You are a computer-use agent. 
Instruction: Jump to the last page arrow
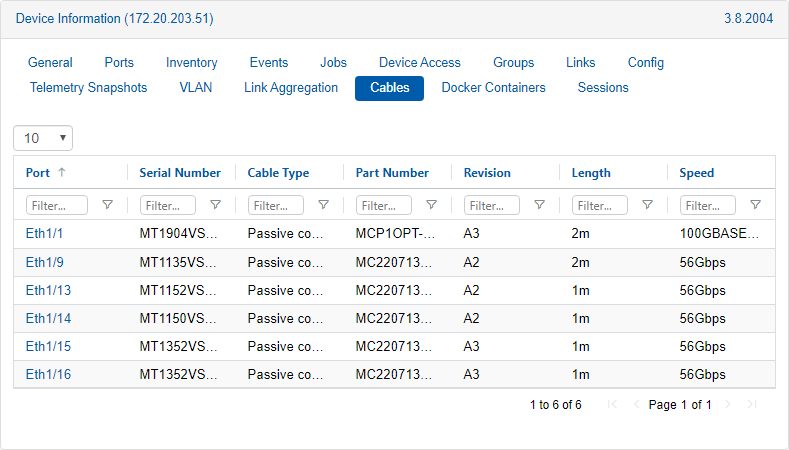[x=752, y=405]
